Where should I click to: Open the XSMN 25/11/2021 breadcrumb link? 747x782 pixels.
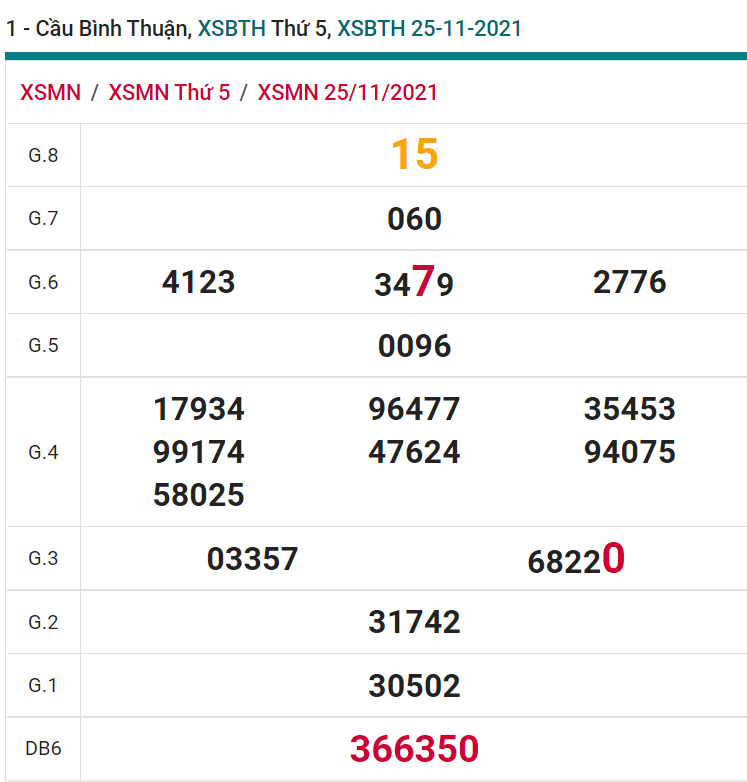(347, 93)
